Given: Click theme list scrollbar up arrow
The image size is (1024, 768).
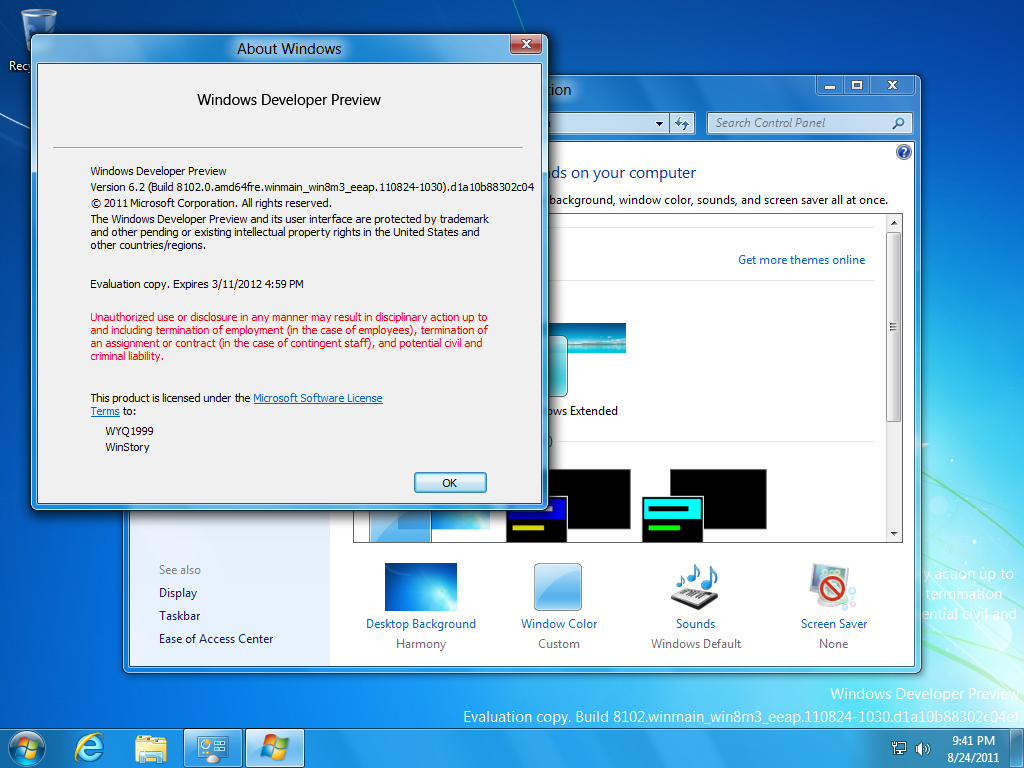Looking at the screenshot, I should (x=894, y=223).
